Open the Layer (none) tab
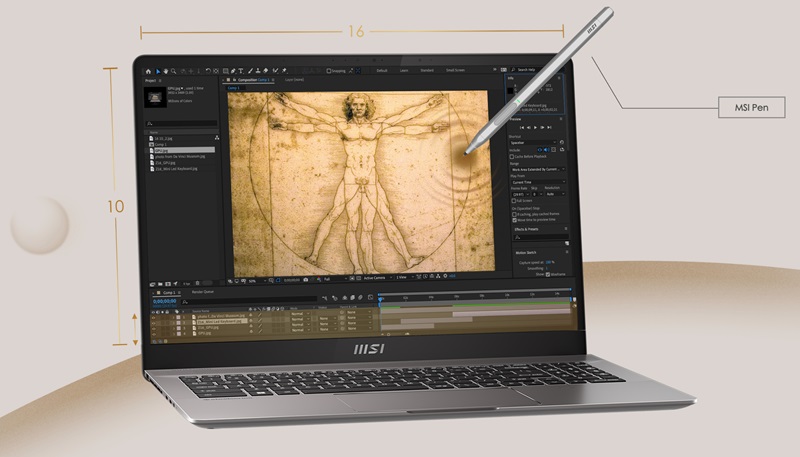The width and height of the screenshot is (800, 457). tap(294, 80)
